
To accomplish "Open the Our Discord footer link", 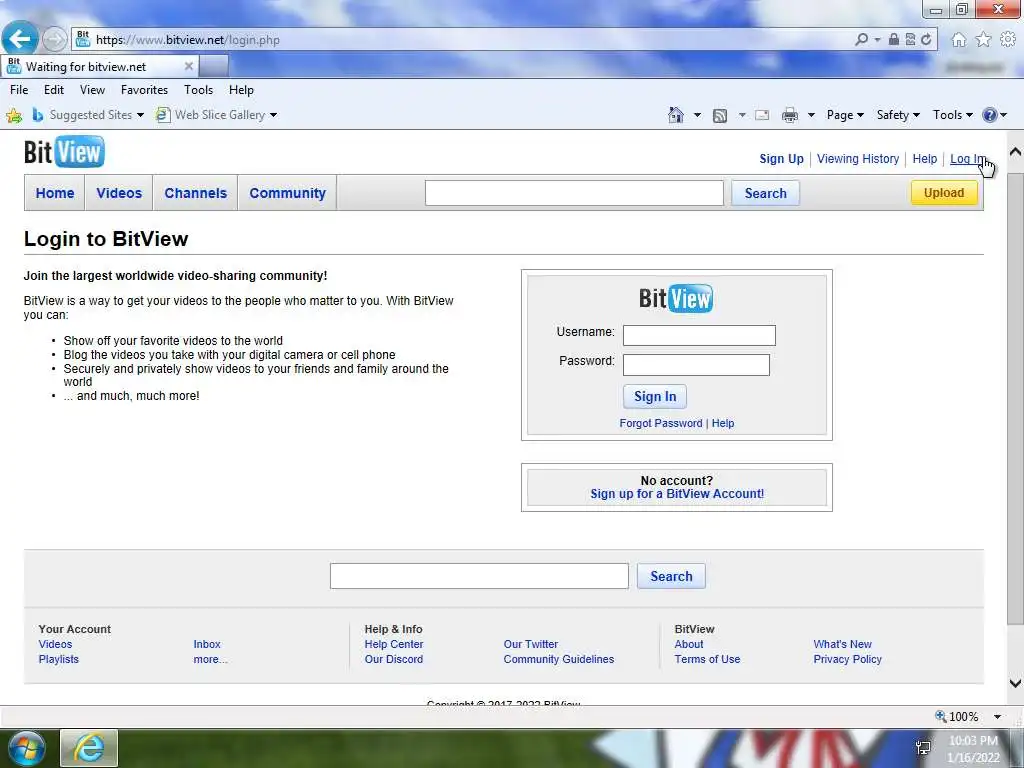I will coord(394,659).
